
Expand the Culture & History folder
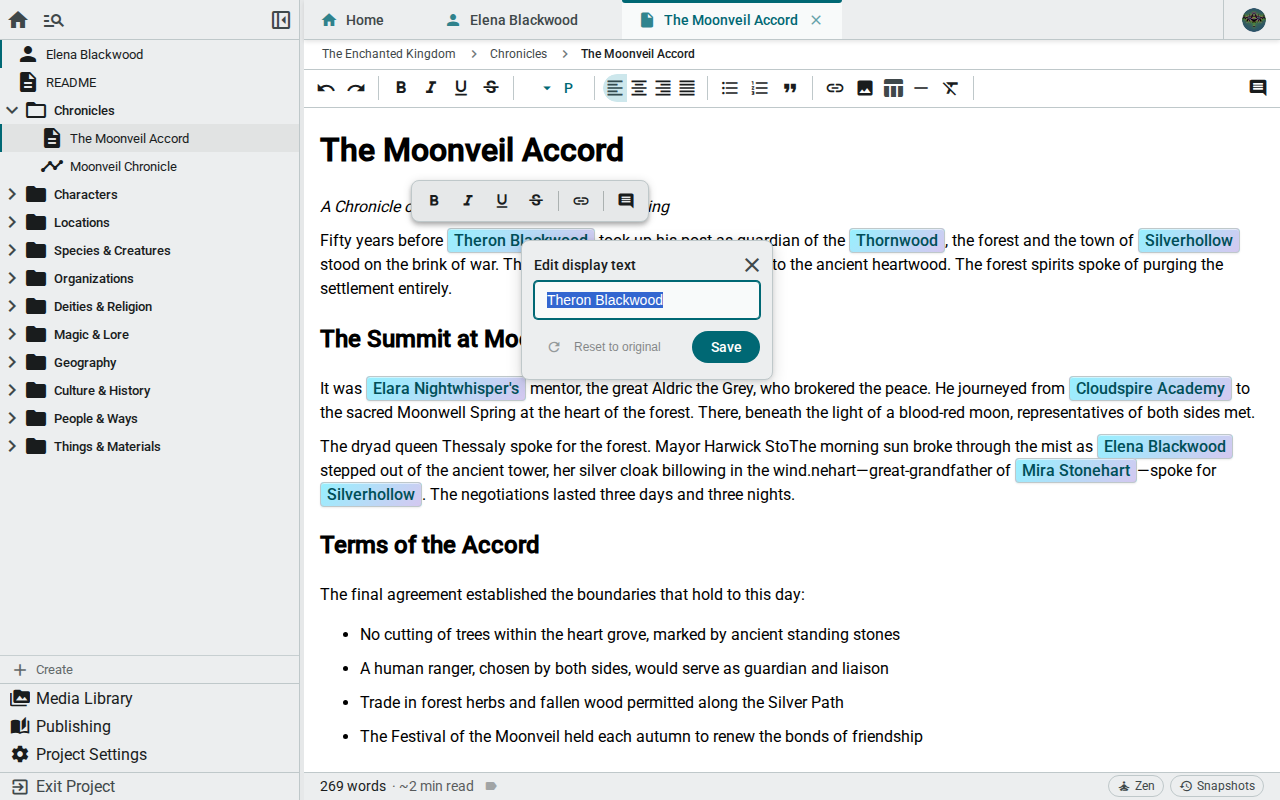[x=12, y=390]
